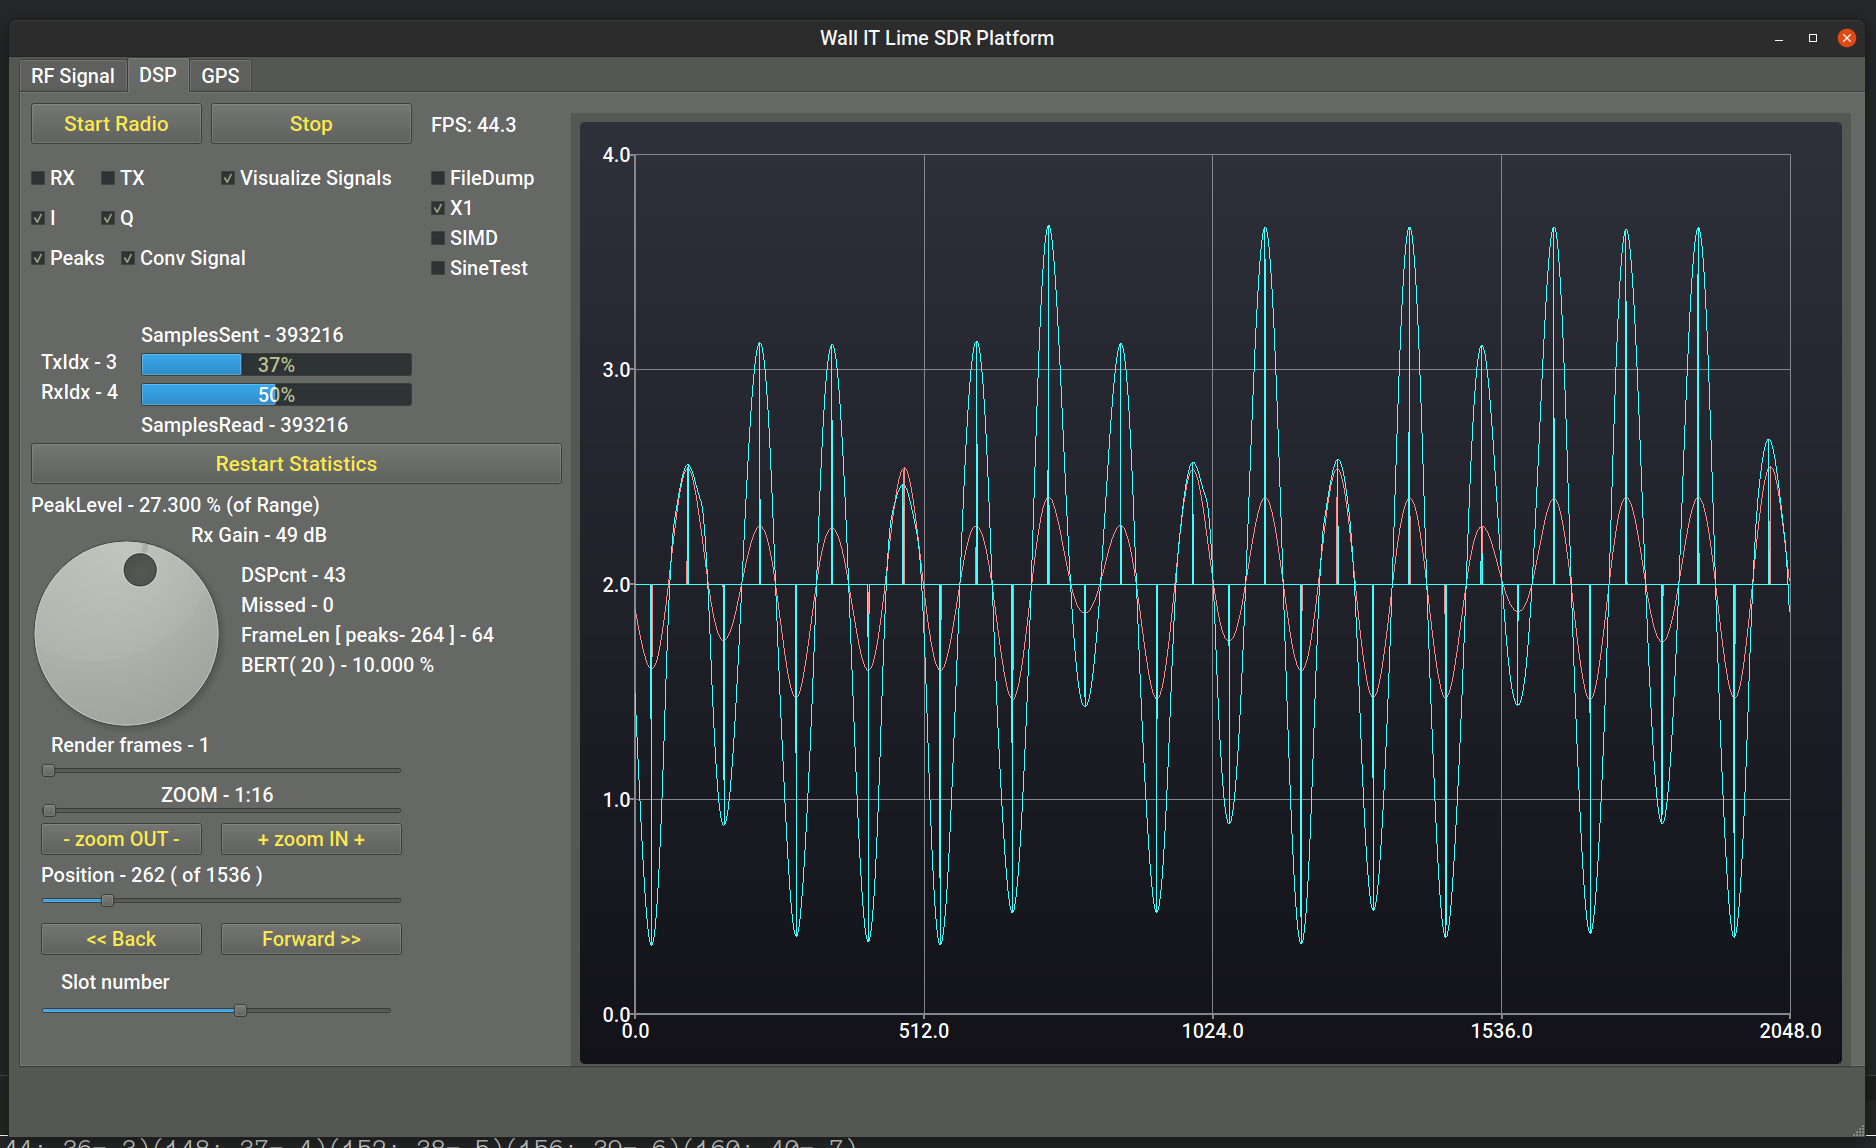
Task: Open the GPS tab
Action: [220, 76]
